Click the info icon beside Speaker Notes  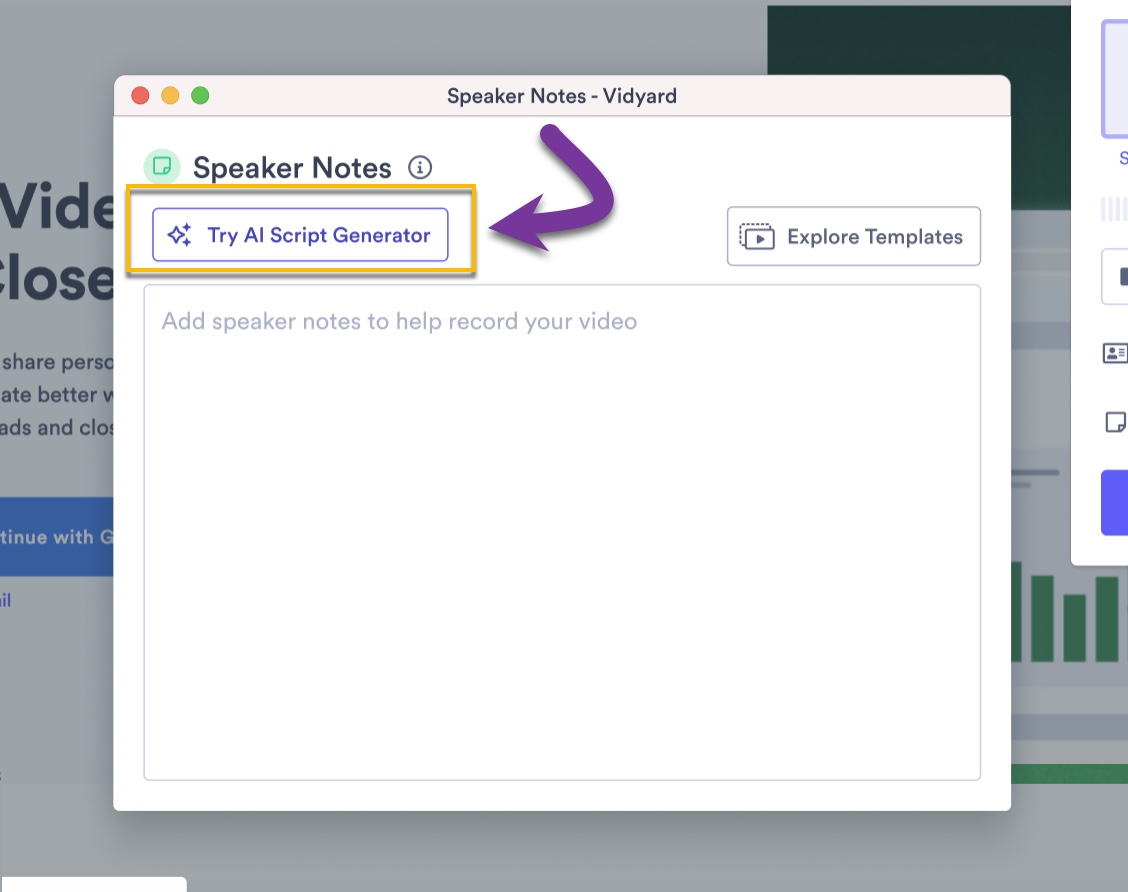(421, 167)
